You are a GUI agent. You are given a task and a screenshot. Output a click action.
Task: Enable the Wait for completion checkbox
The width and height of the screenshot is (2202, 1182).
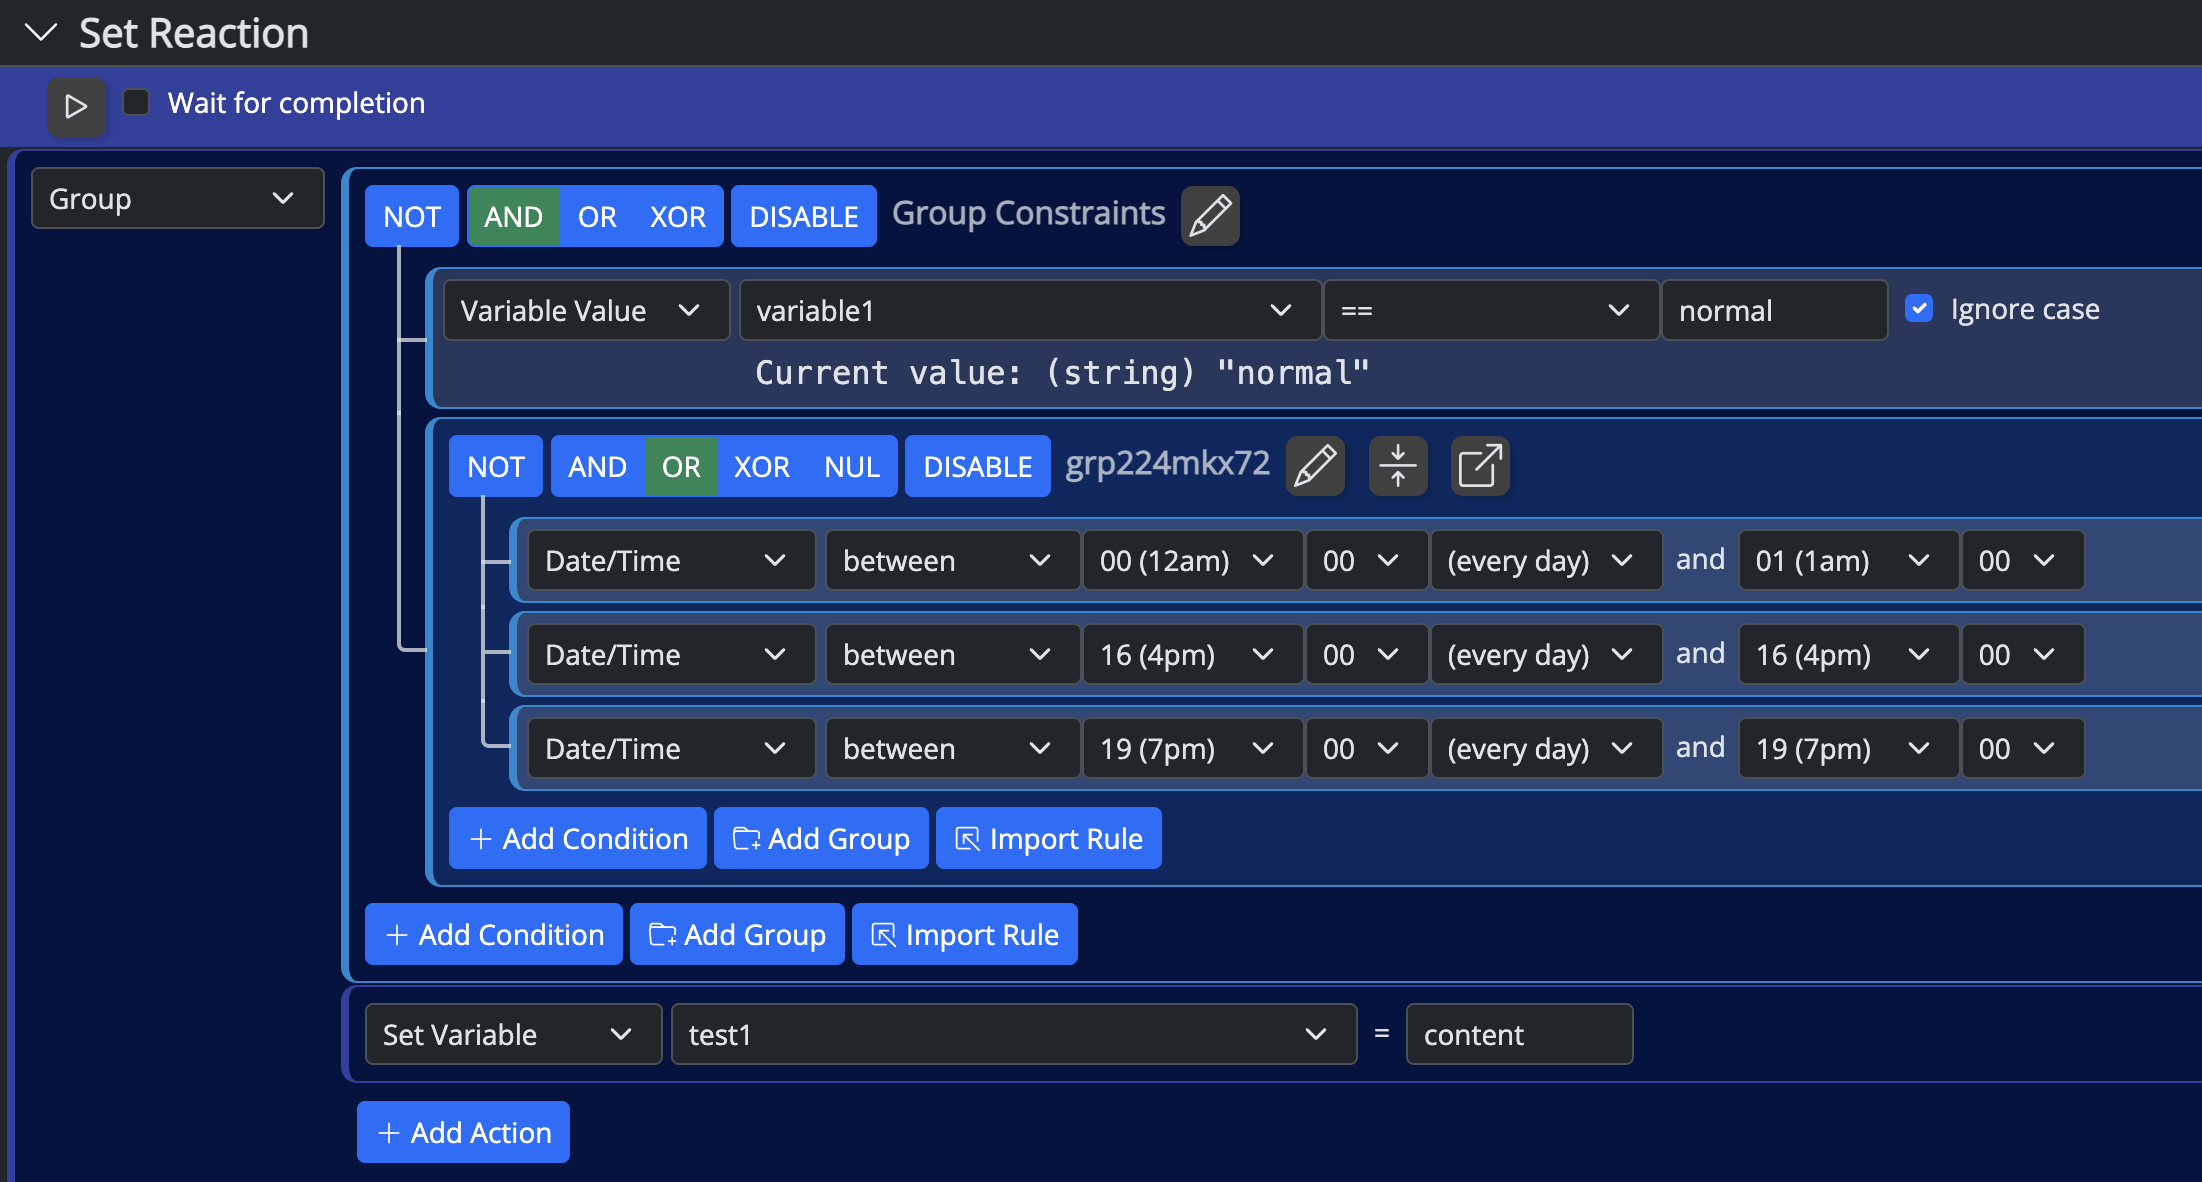click(136, 103)
